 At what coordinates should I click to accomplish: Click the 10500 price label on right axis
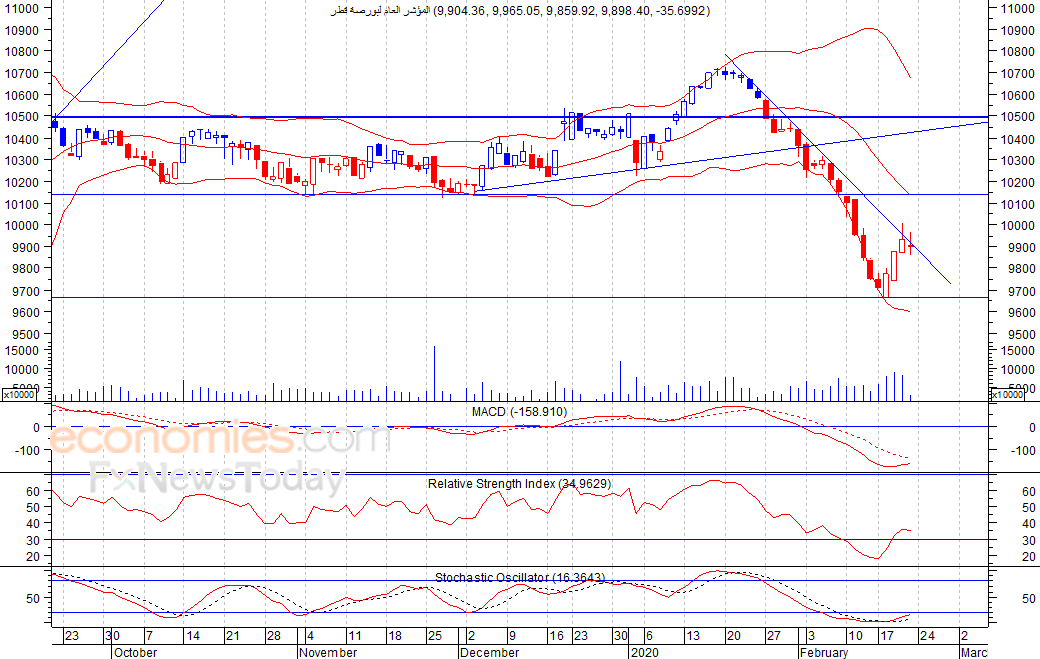1017,117
